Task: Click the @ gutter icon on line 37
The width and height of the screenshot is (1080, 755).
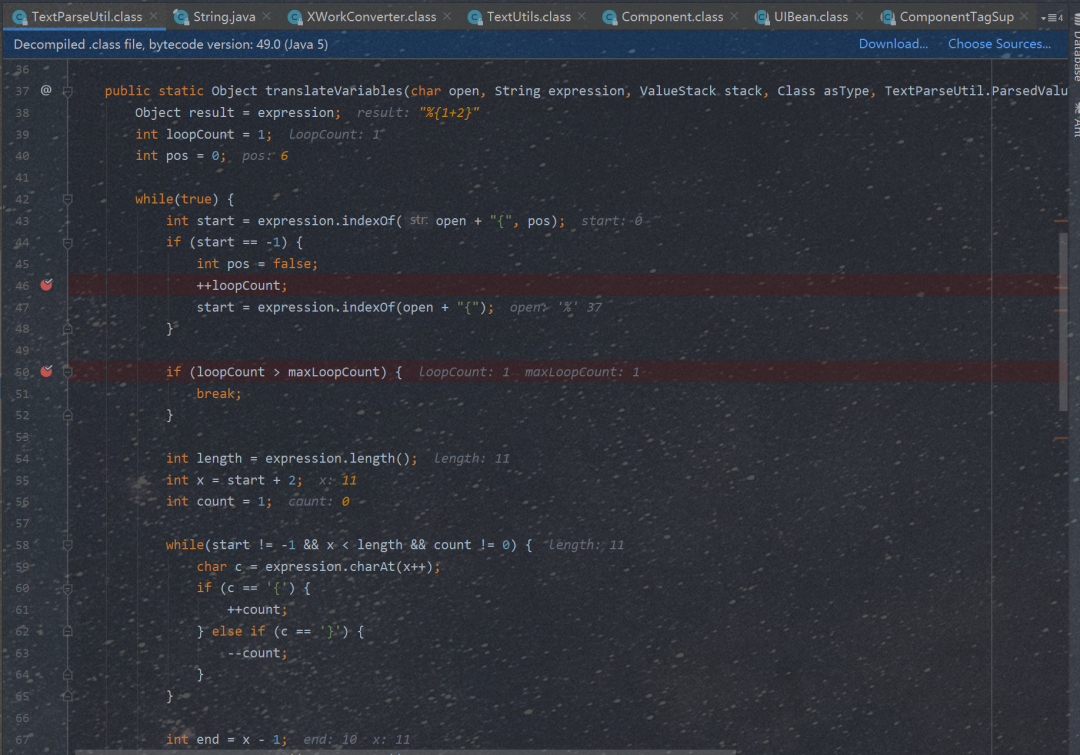Action: (46, 90)
